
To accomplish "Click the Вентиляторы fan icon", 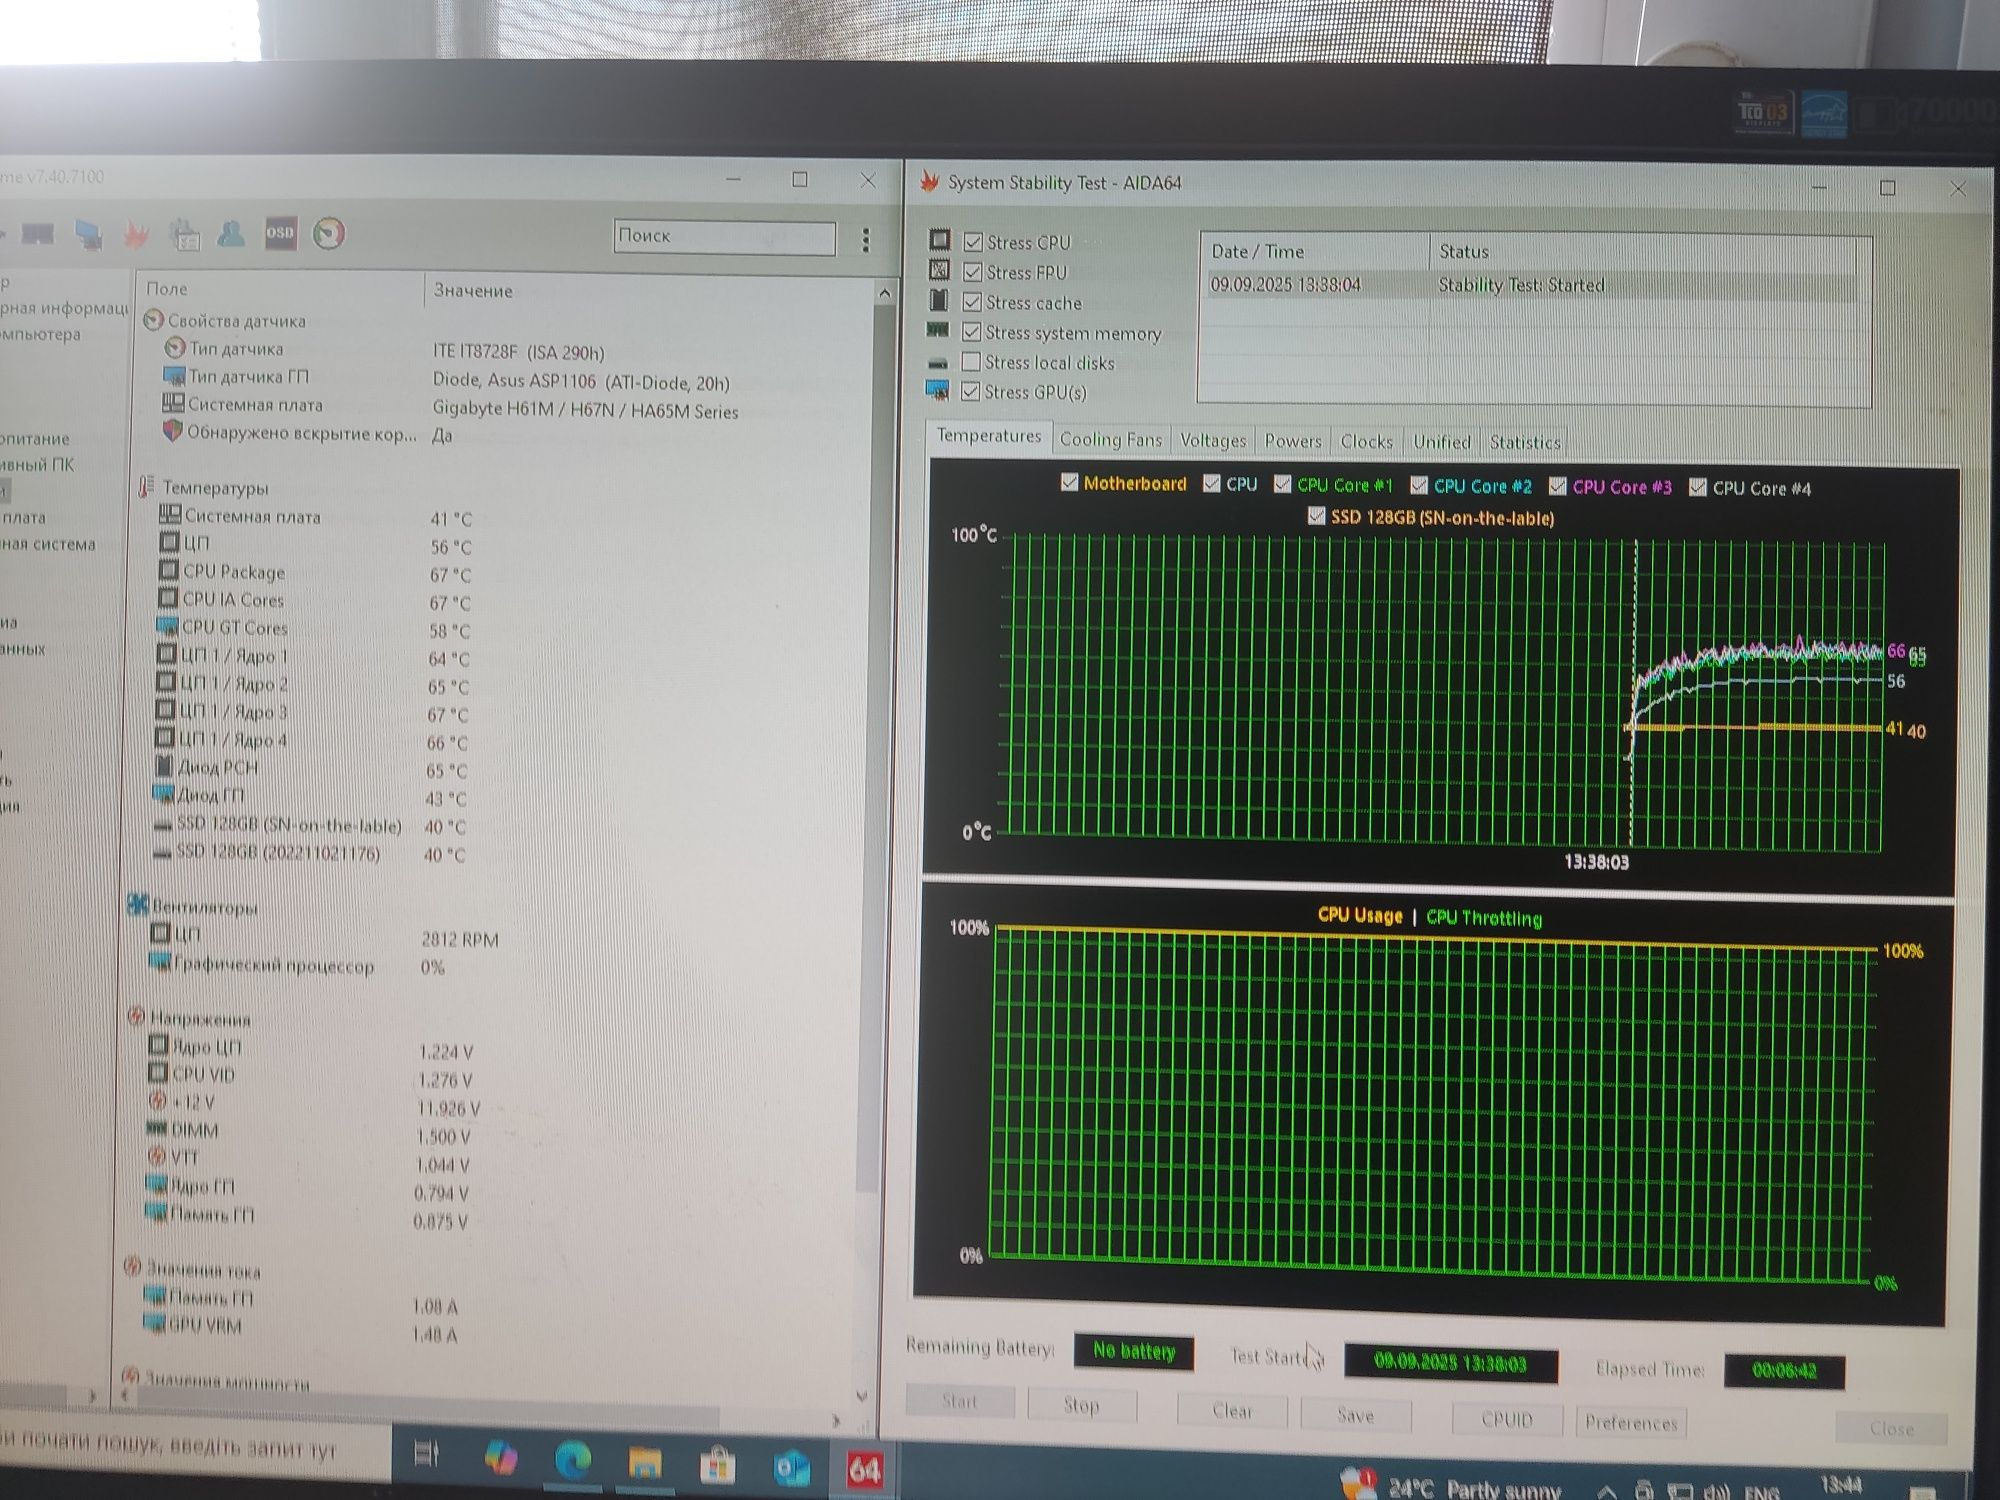I will [138, 905].
